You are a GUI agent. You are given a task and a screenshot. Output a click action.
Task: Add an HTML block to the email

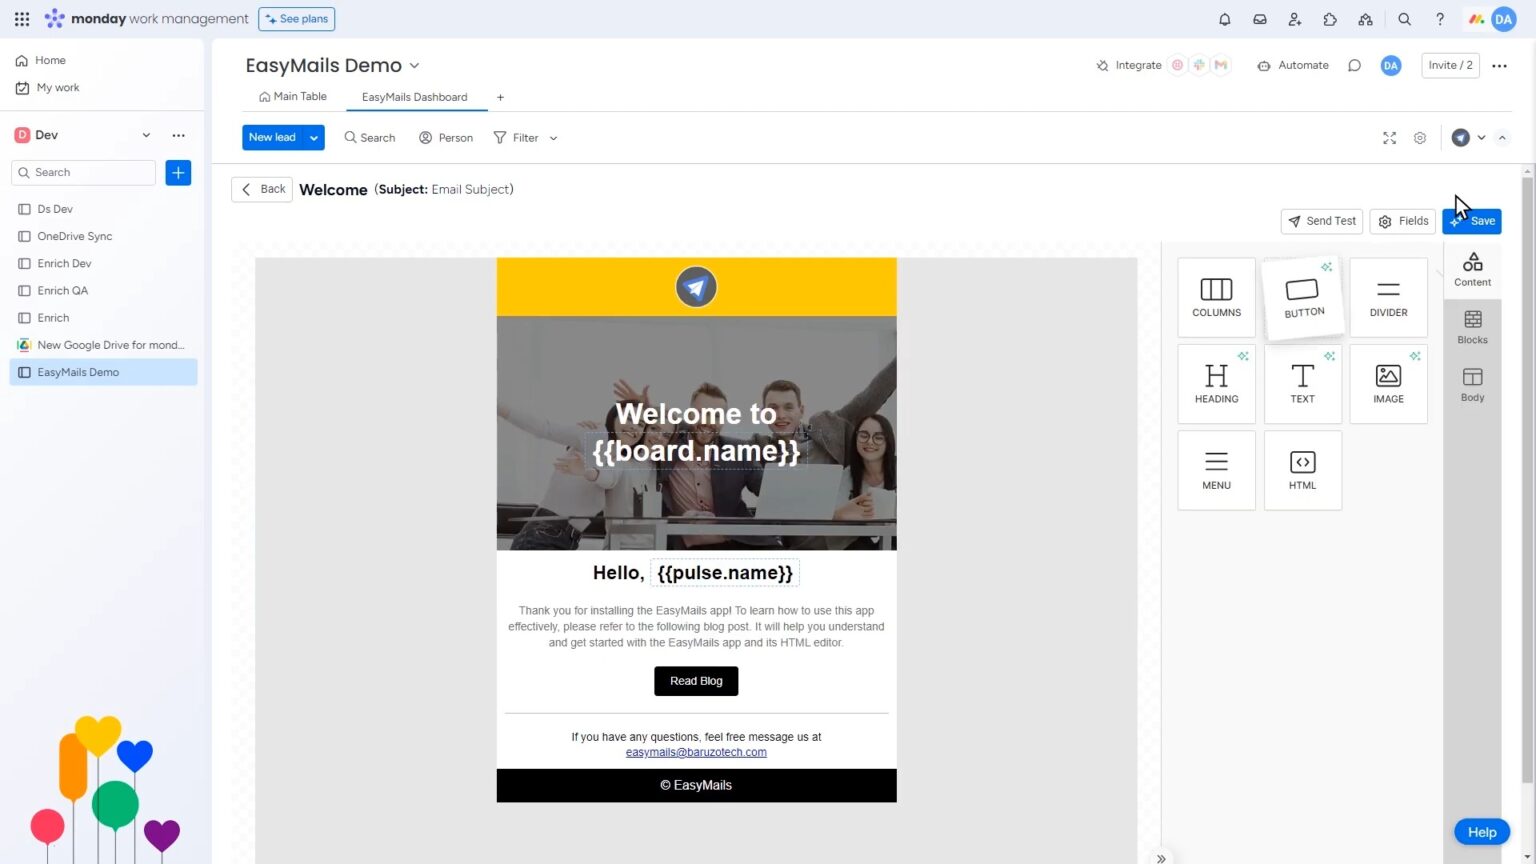click(1302, 468)
